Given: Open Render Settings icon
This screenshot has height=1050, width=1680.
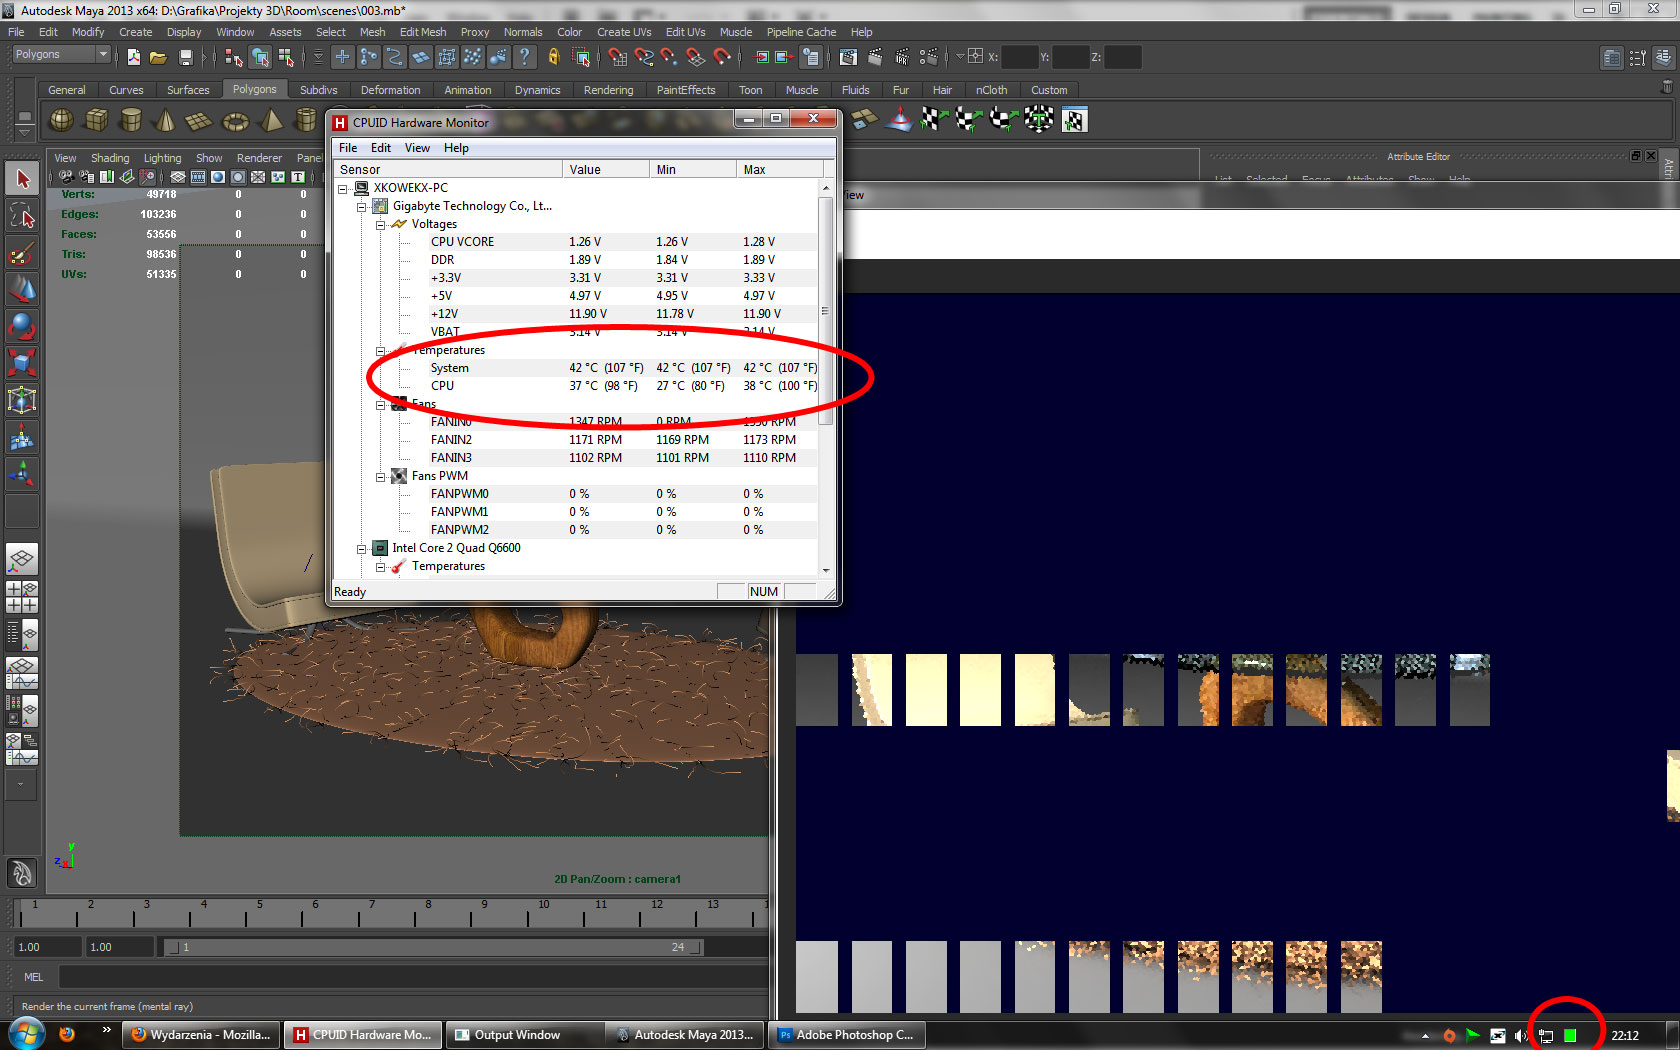Looking at the screenshot, I should click(x=929, y=57).
